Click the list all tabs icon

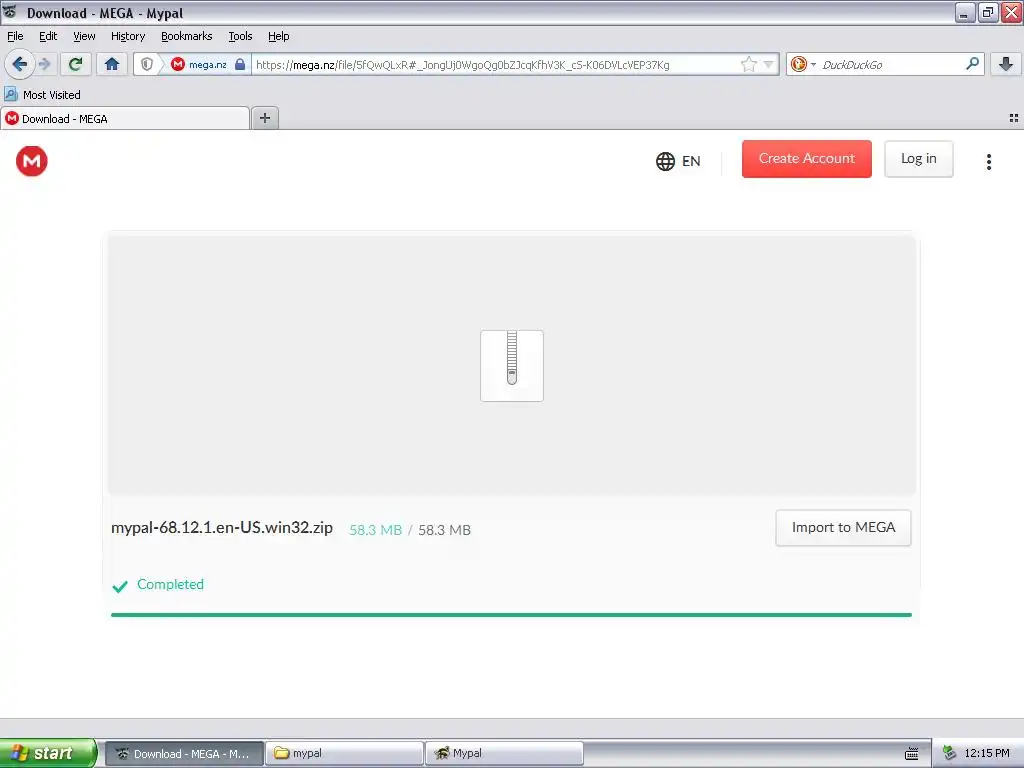click(x=1014, y=118)
